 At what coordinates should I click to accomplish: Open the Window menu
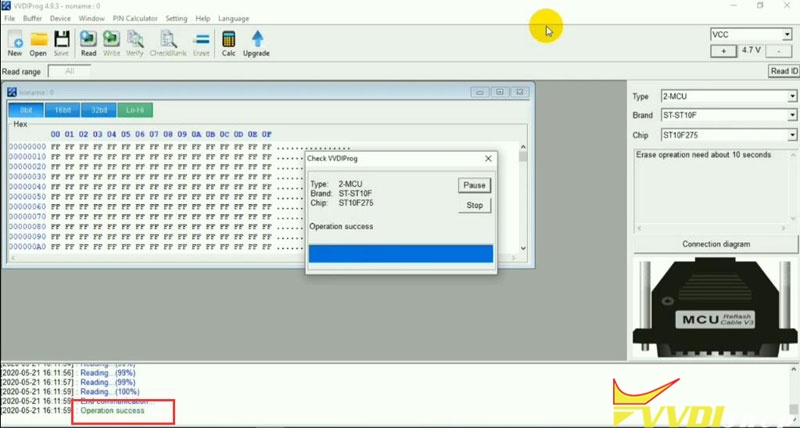click(92, 18)
